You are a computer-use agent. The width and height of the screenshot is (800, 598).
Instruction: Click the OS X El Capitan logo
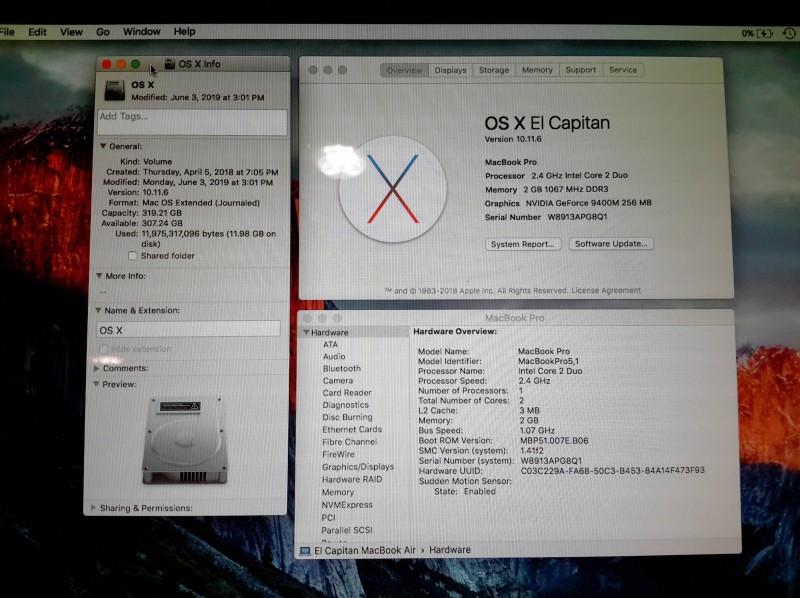pos(392,189)
